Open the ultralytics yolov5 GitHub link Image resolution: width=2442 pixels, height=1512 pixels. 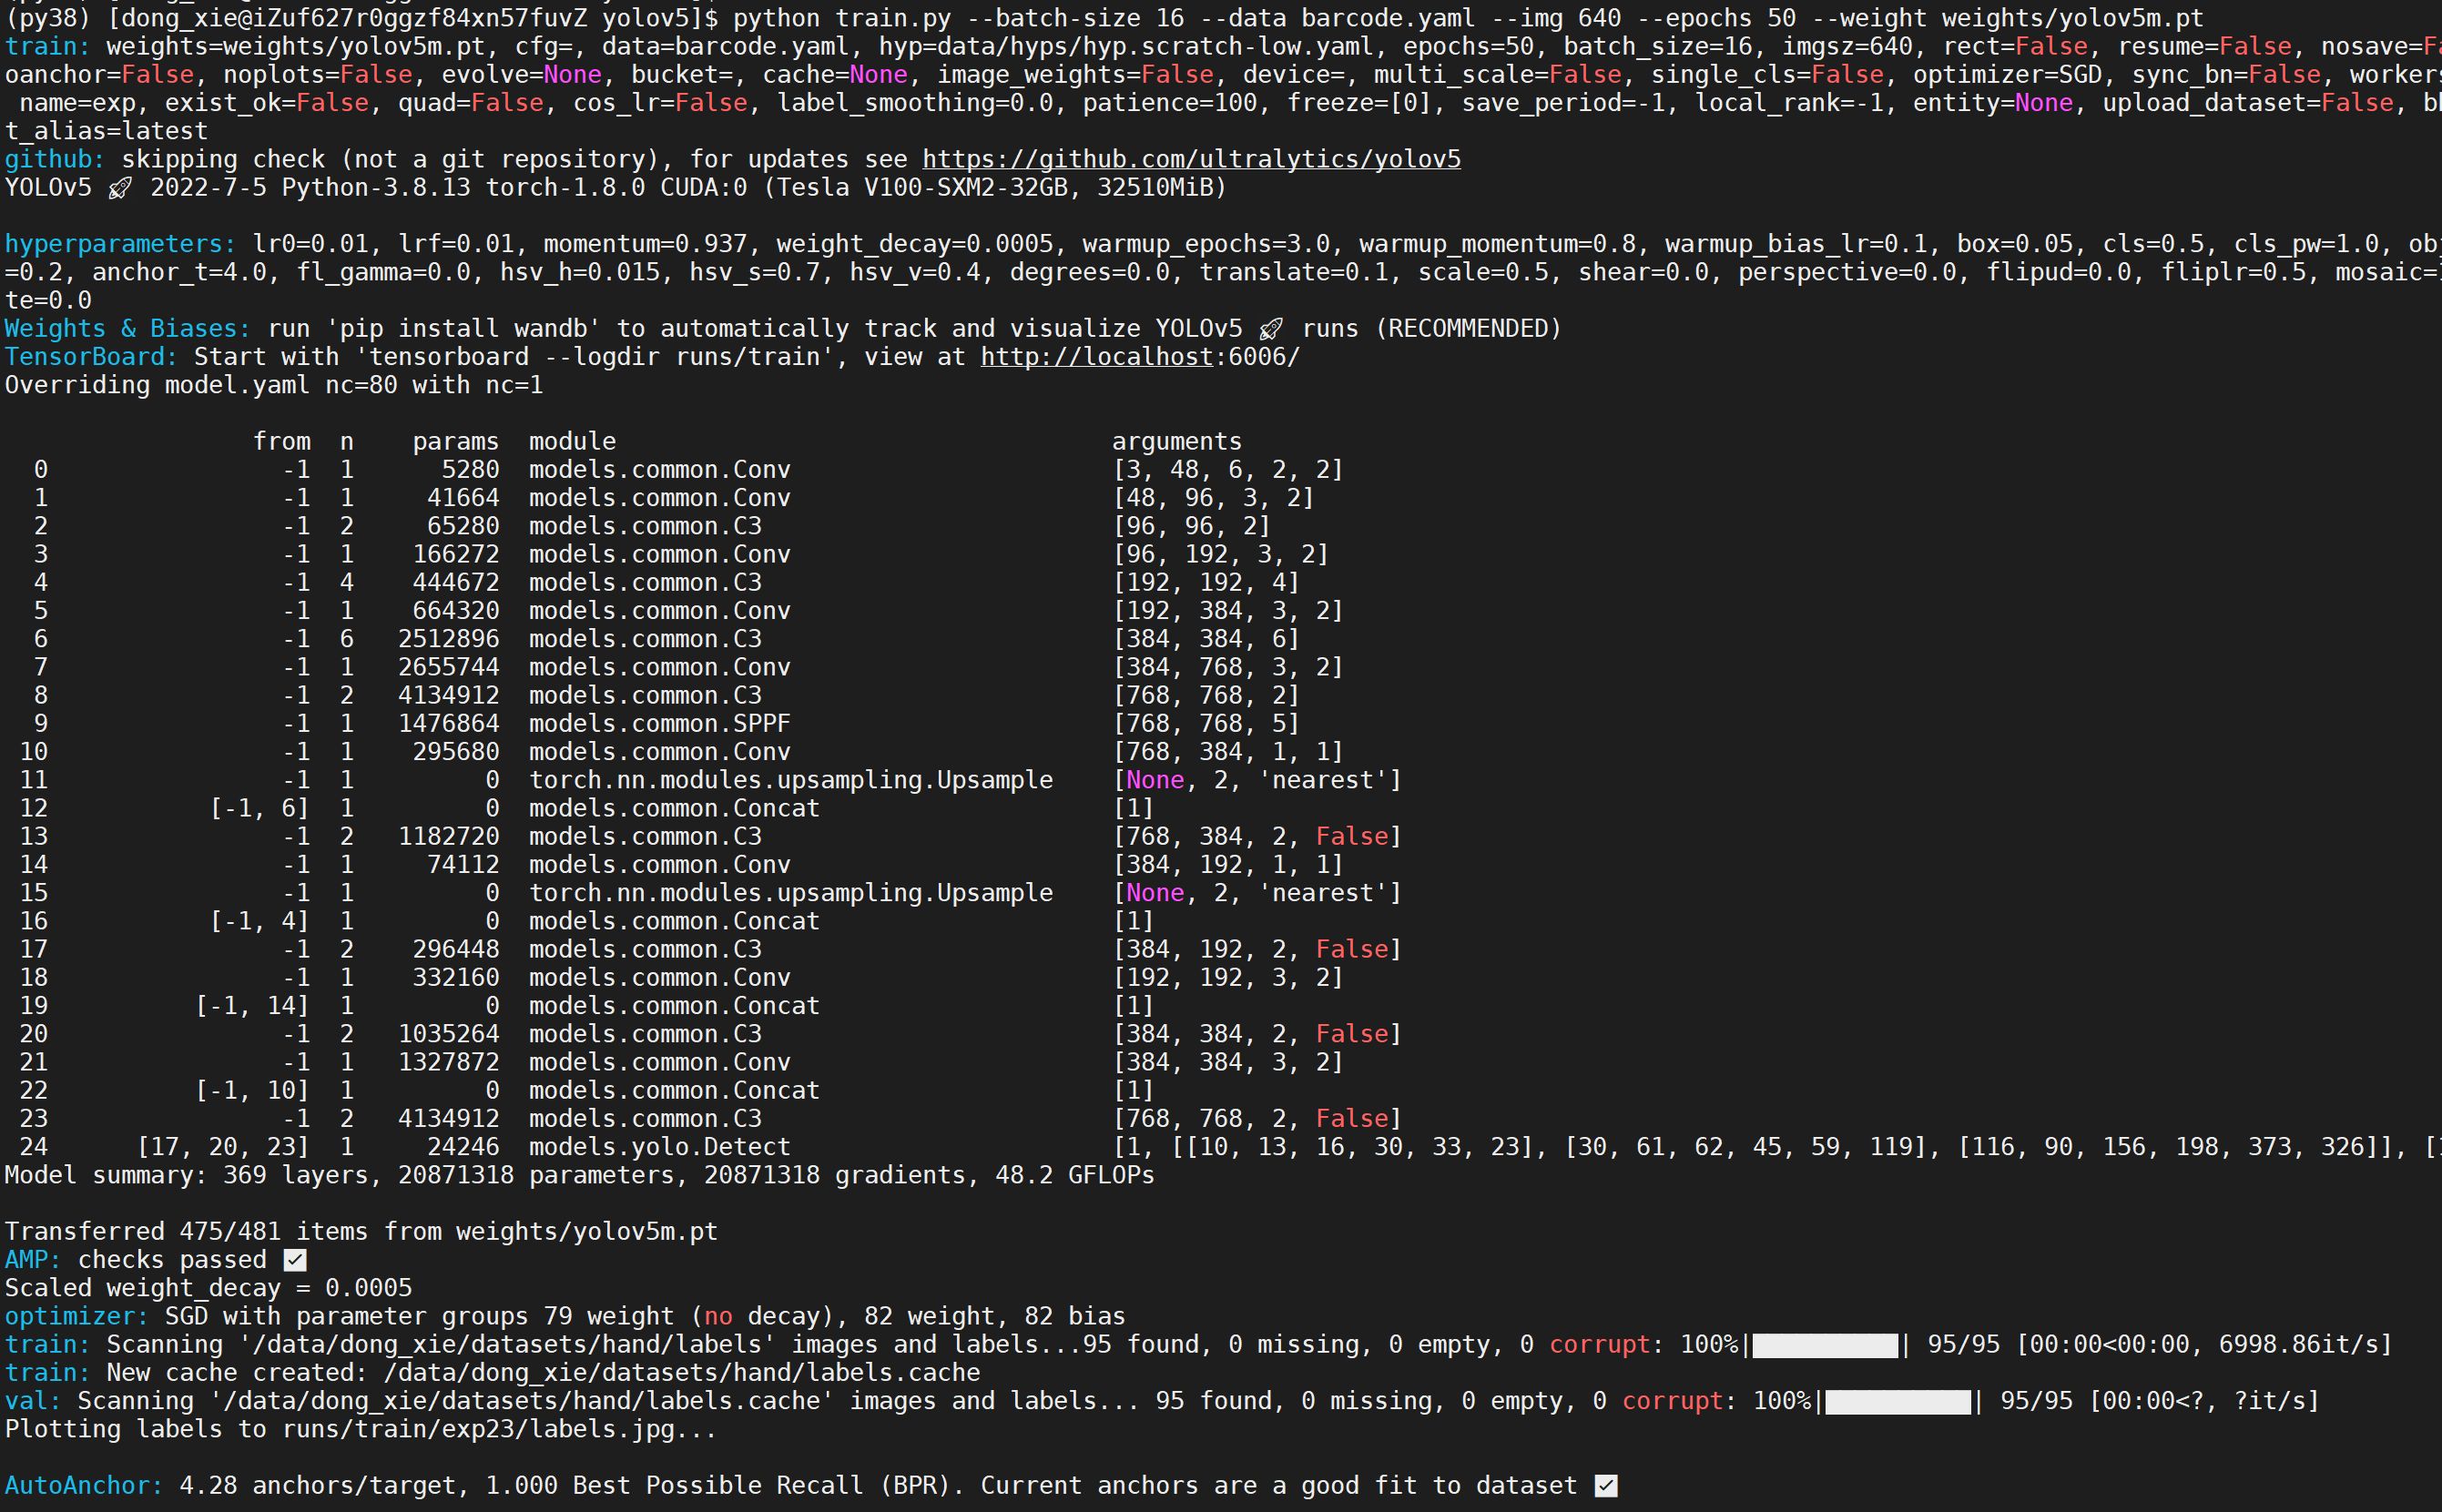[1191, 159]
